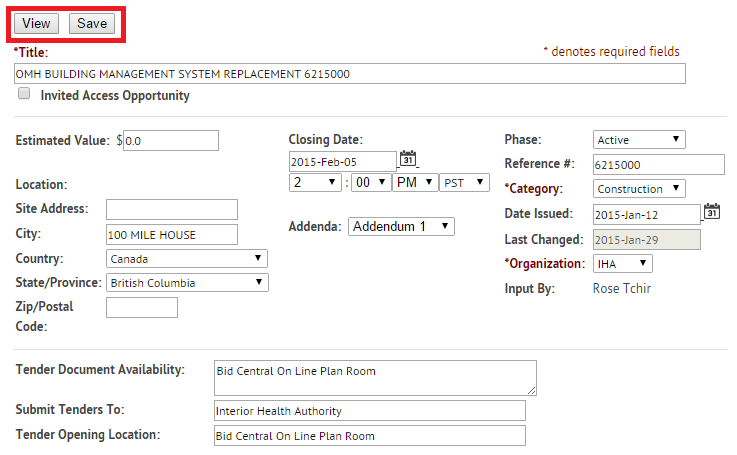Click the Save button

click(x=92, y=23)
